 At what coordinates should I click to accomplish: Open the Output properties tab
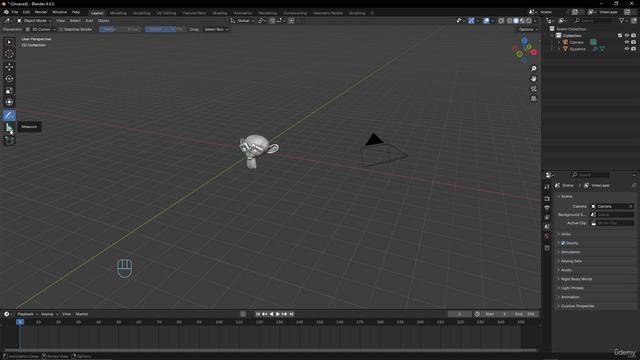pos(547,208)
